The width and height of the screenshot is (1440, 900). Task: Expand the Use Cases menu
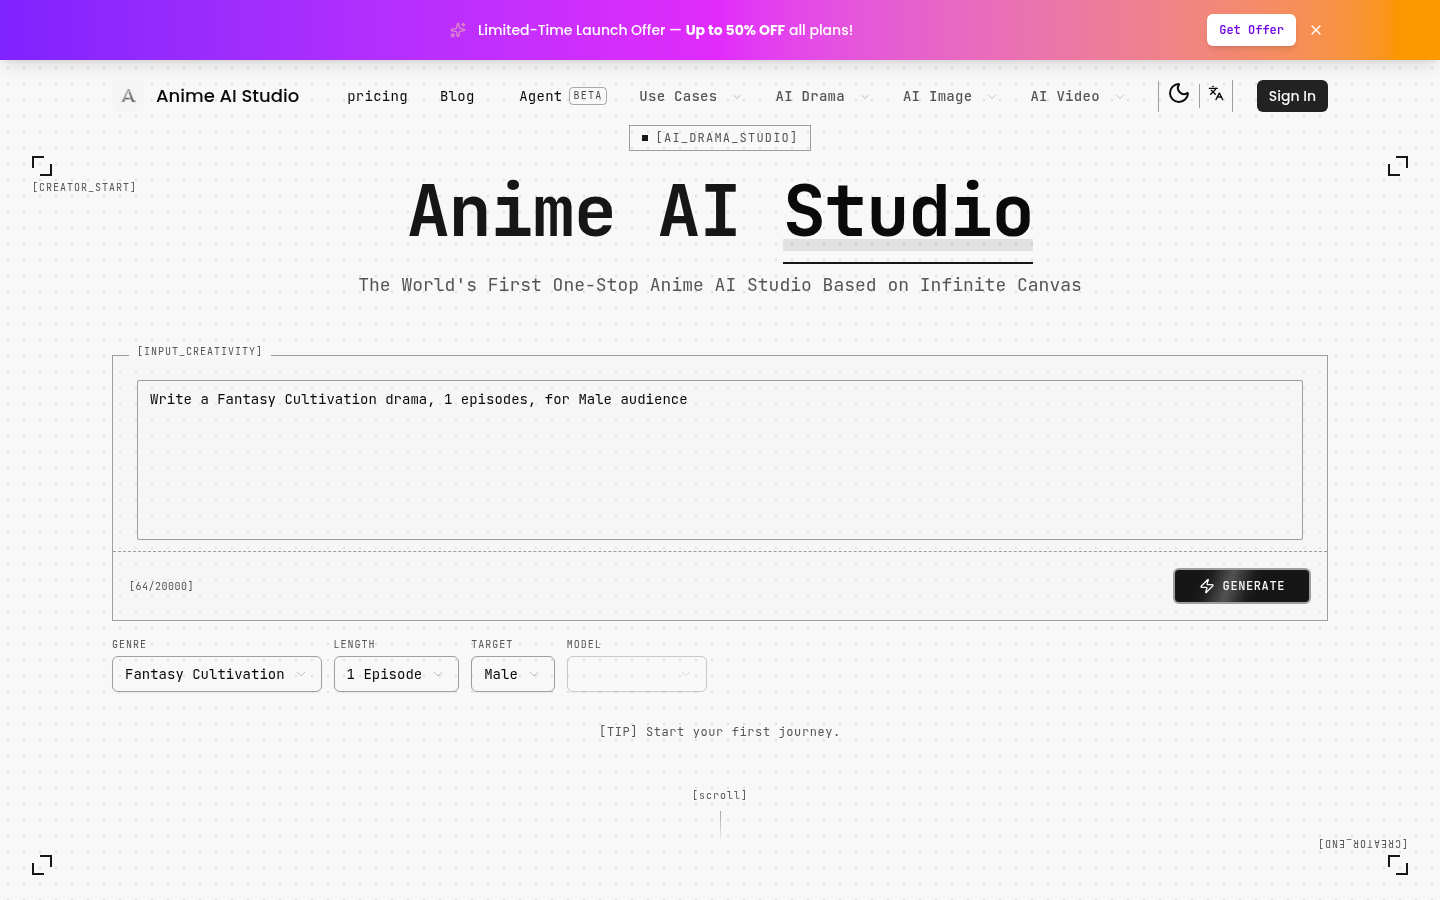tap(690, 96)
